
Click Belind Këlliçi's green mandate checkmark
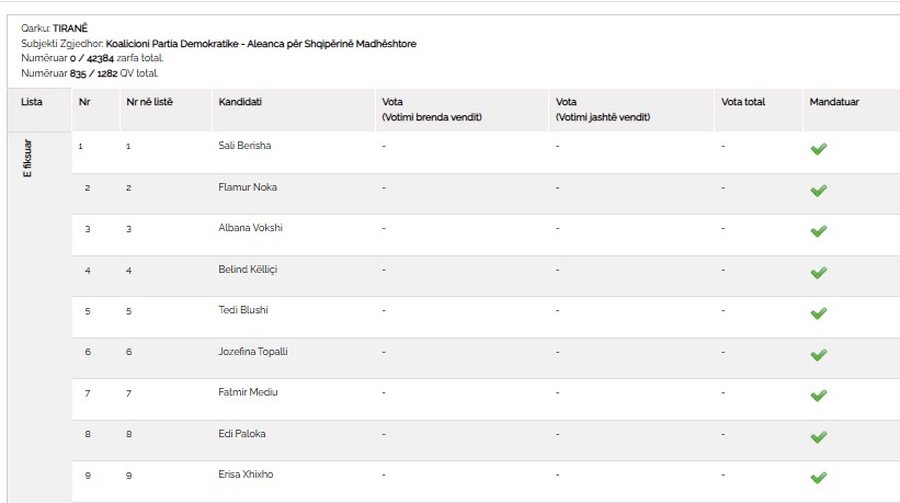(x=818, y=273)
